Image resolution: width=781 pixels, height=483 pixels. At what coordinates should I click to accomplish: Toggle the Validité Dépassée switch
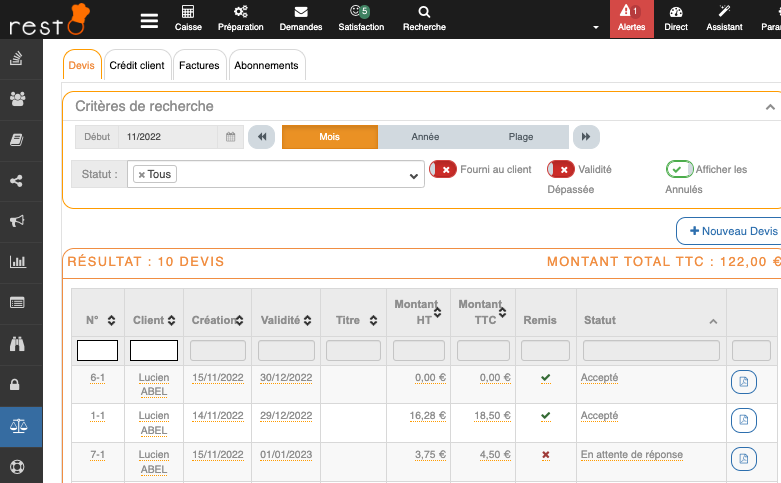561,170
